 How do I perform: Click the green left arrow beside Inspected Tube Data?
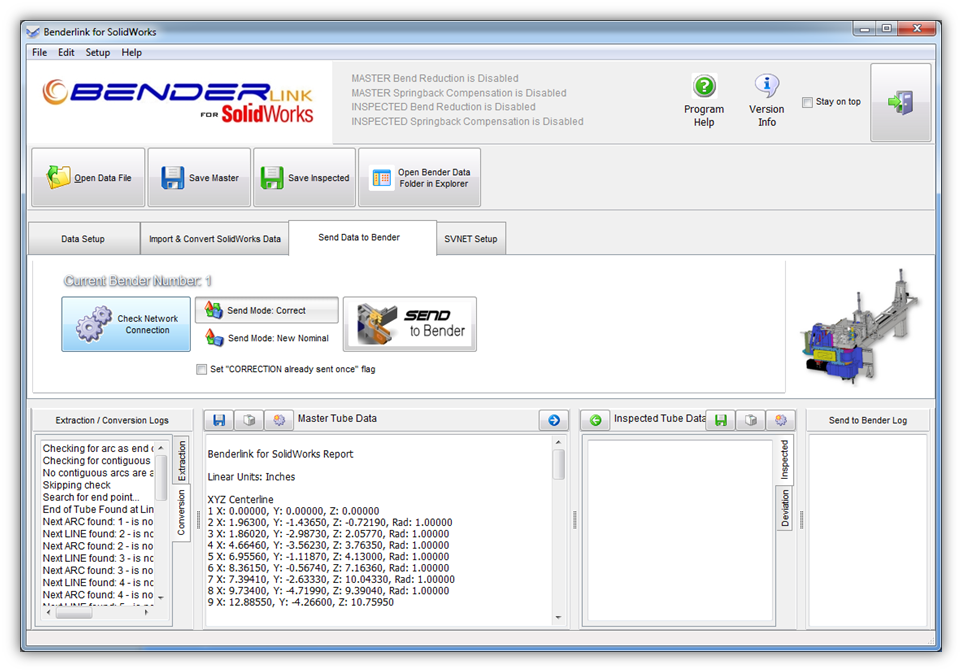pos(595,420)
